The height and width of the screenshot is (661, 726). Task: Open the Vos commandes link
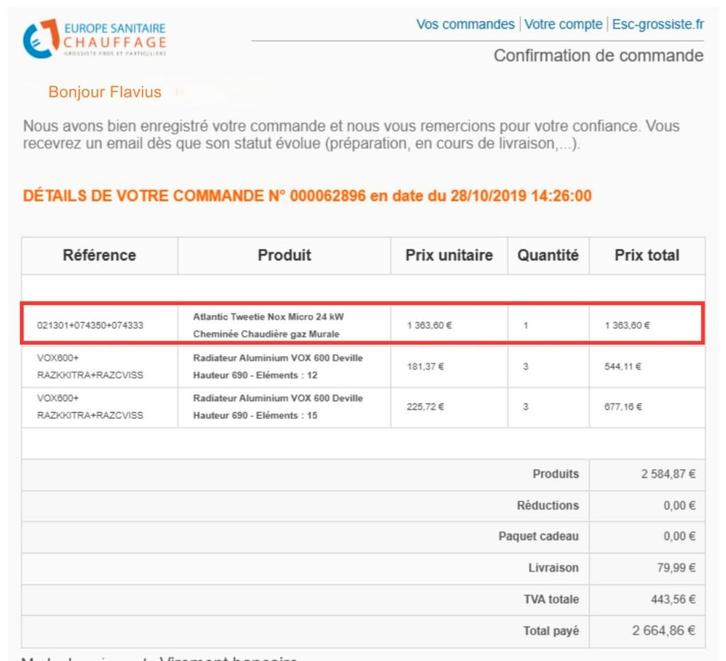point(465,24)
